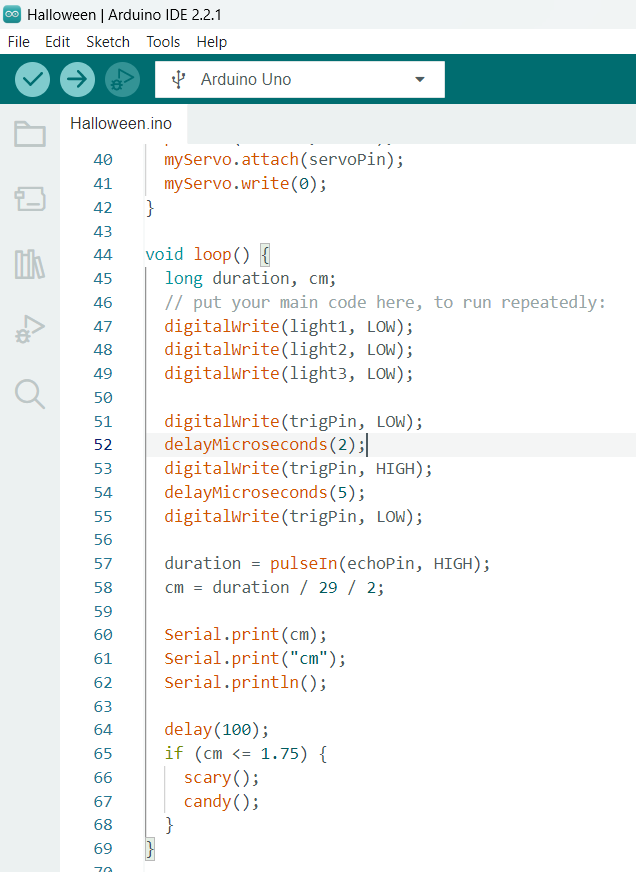Click 'digitalWrite(light3, LOW);' line
636x872 pixels.
tap(289, 374)
